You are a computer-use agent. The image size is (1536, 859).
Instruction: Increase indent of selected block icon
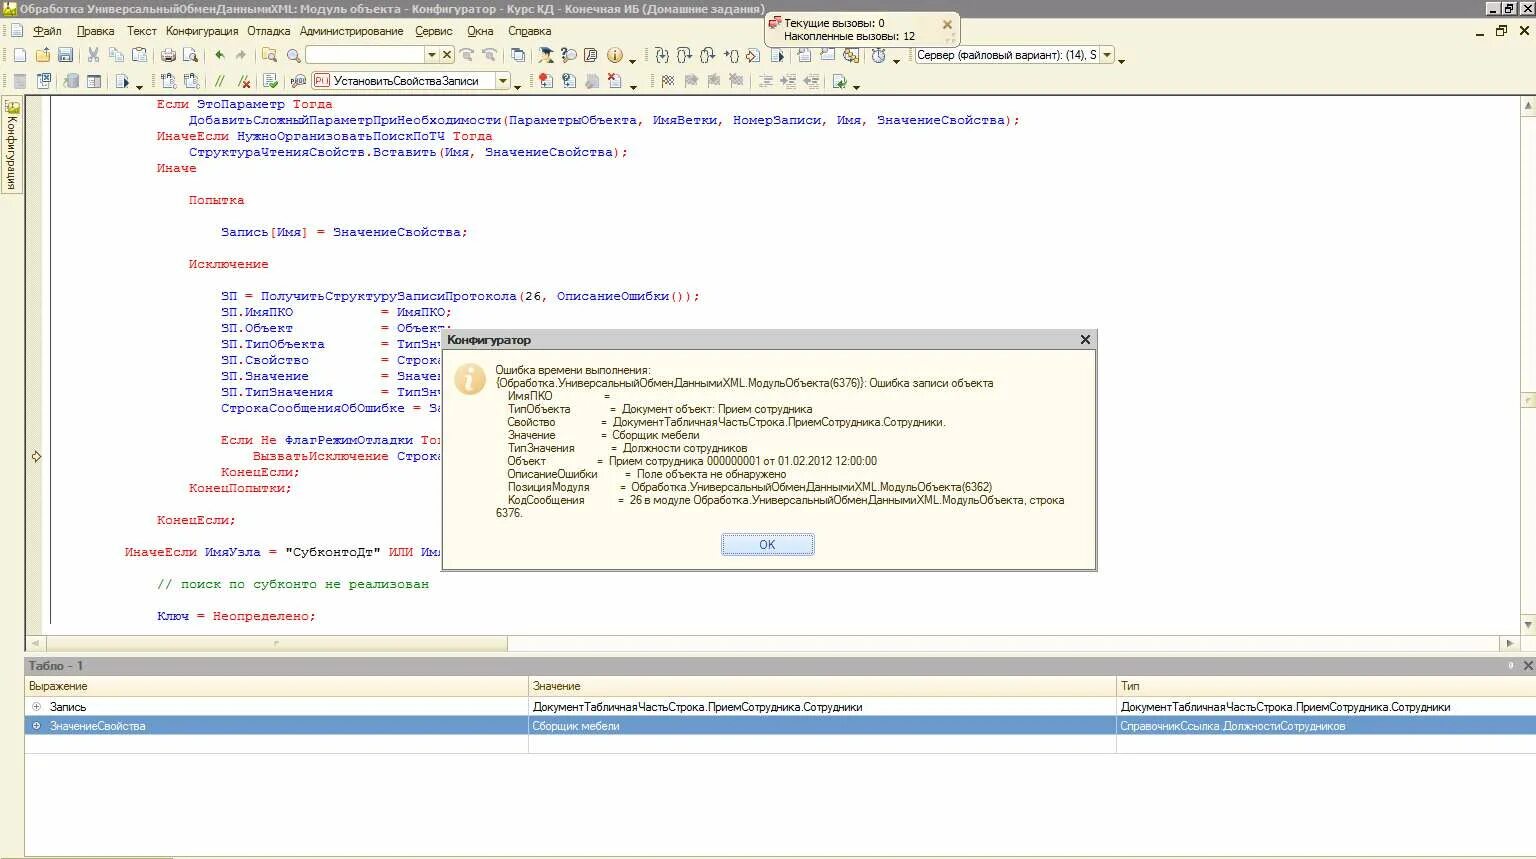pyautogui.click(x=788, y=81)
